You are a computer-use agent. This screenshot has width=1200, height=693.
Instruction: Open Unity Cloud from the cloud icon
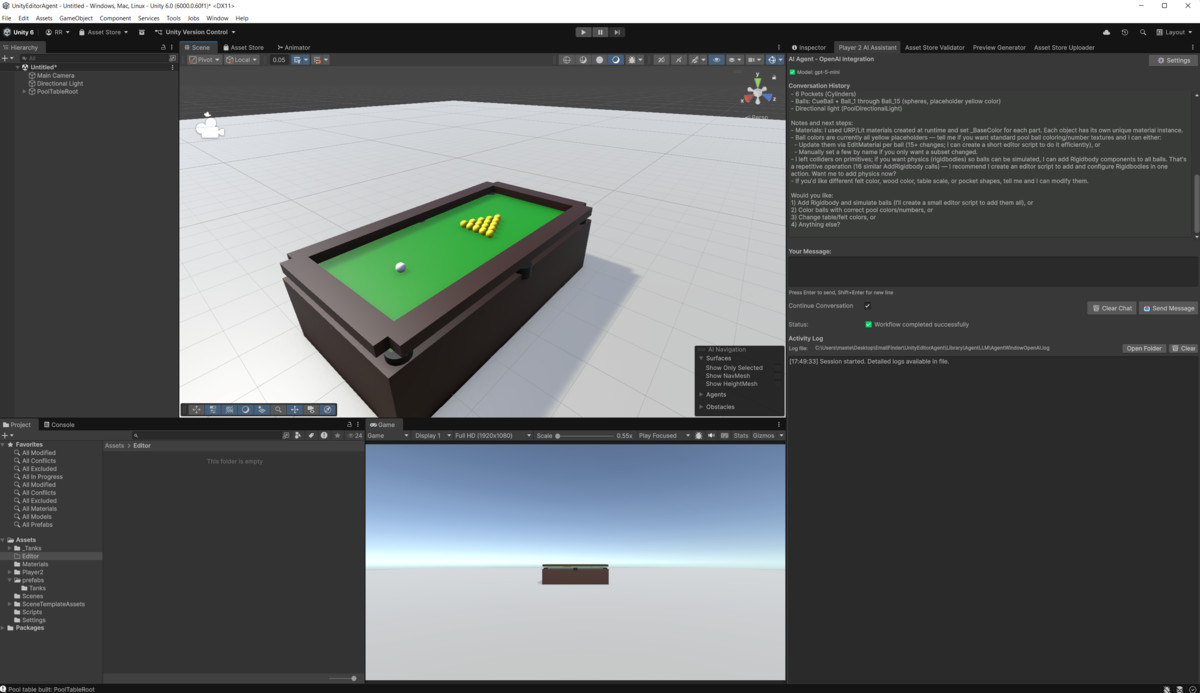(1106, 32)
